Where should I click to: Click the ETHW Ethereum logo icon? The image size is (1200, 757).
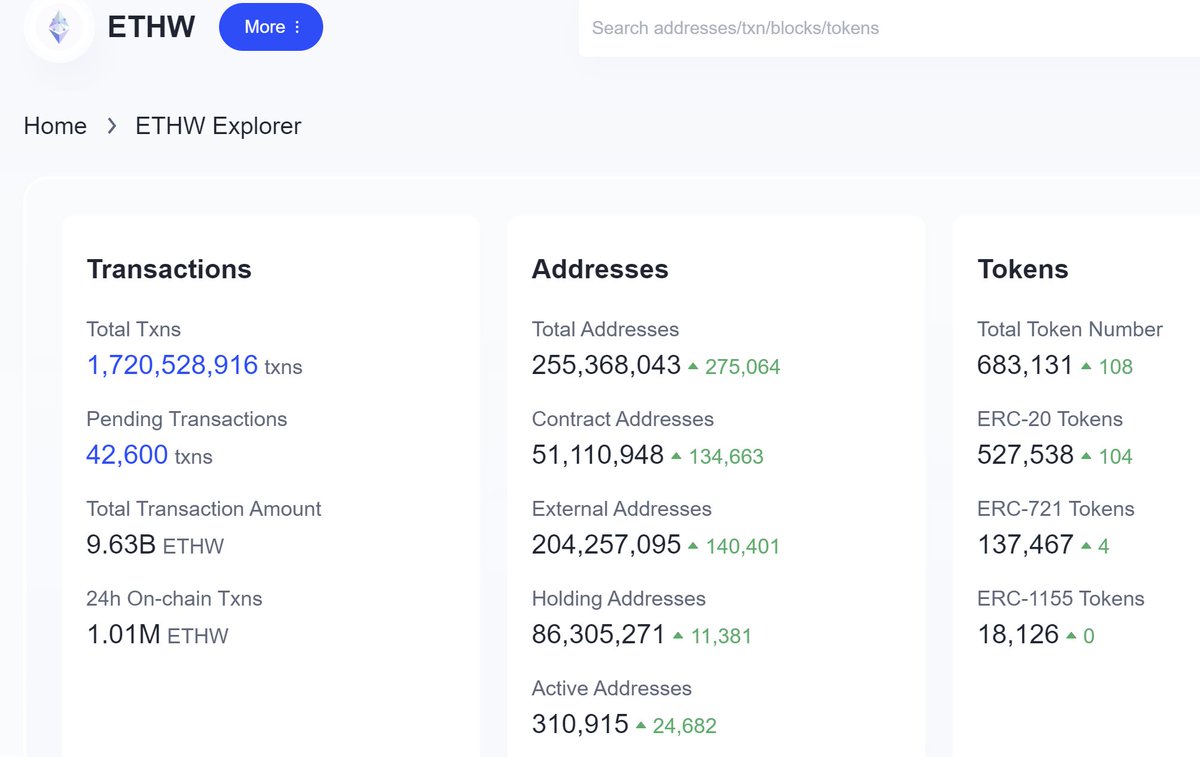click(59, 27)
